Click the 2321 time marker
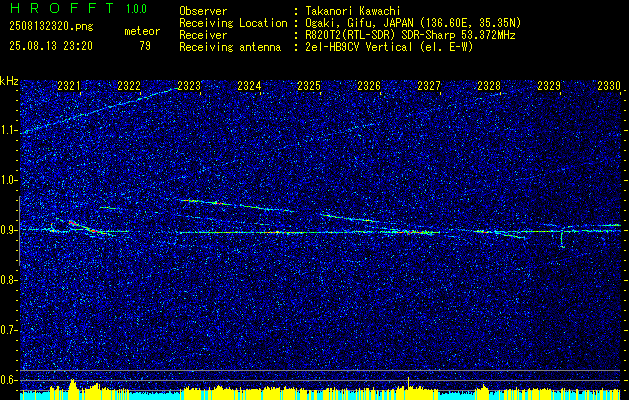This screenshot has height=400, width=629. pos(69,85)
